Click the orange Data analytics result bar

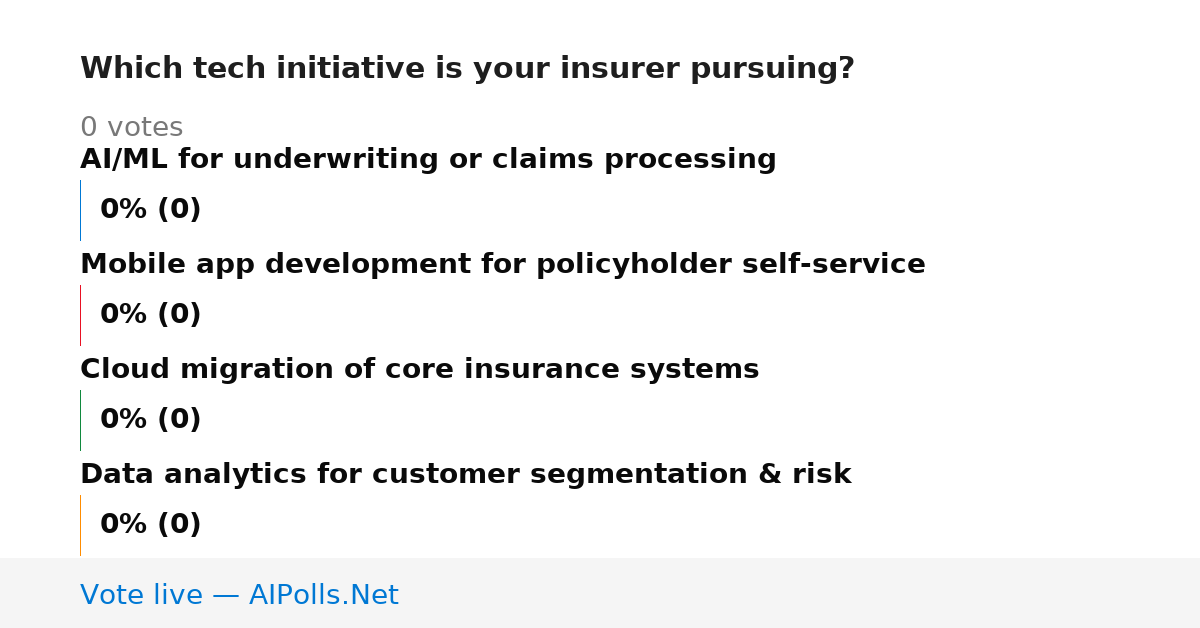tap(80, 525)
